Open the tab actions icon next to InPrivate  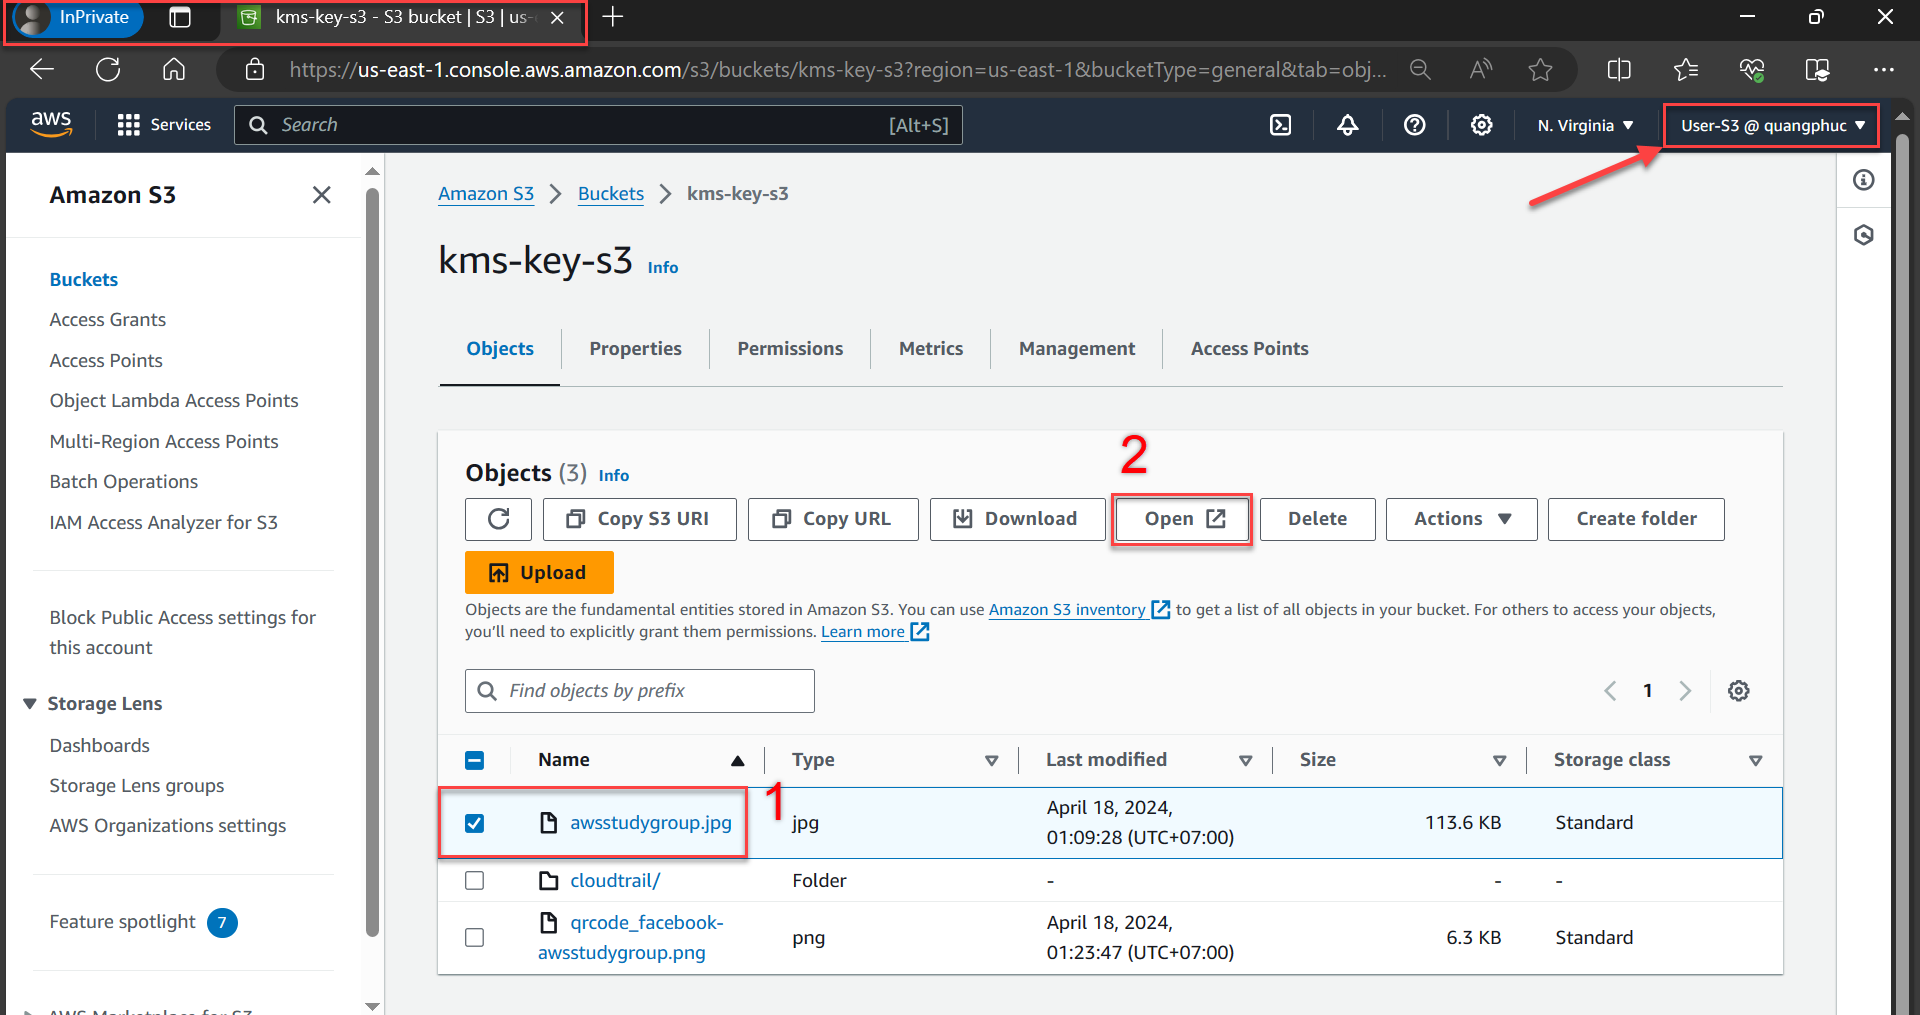coord(180,17)
